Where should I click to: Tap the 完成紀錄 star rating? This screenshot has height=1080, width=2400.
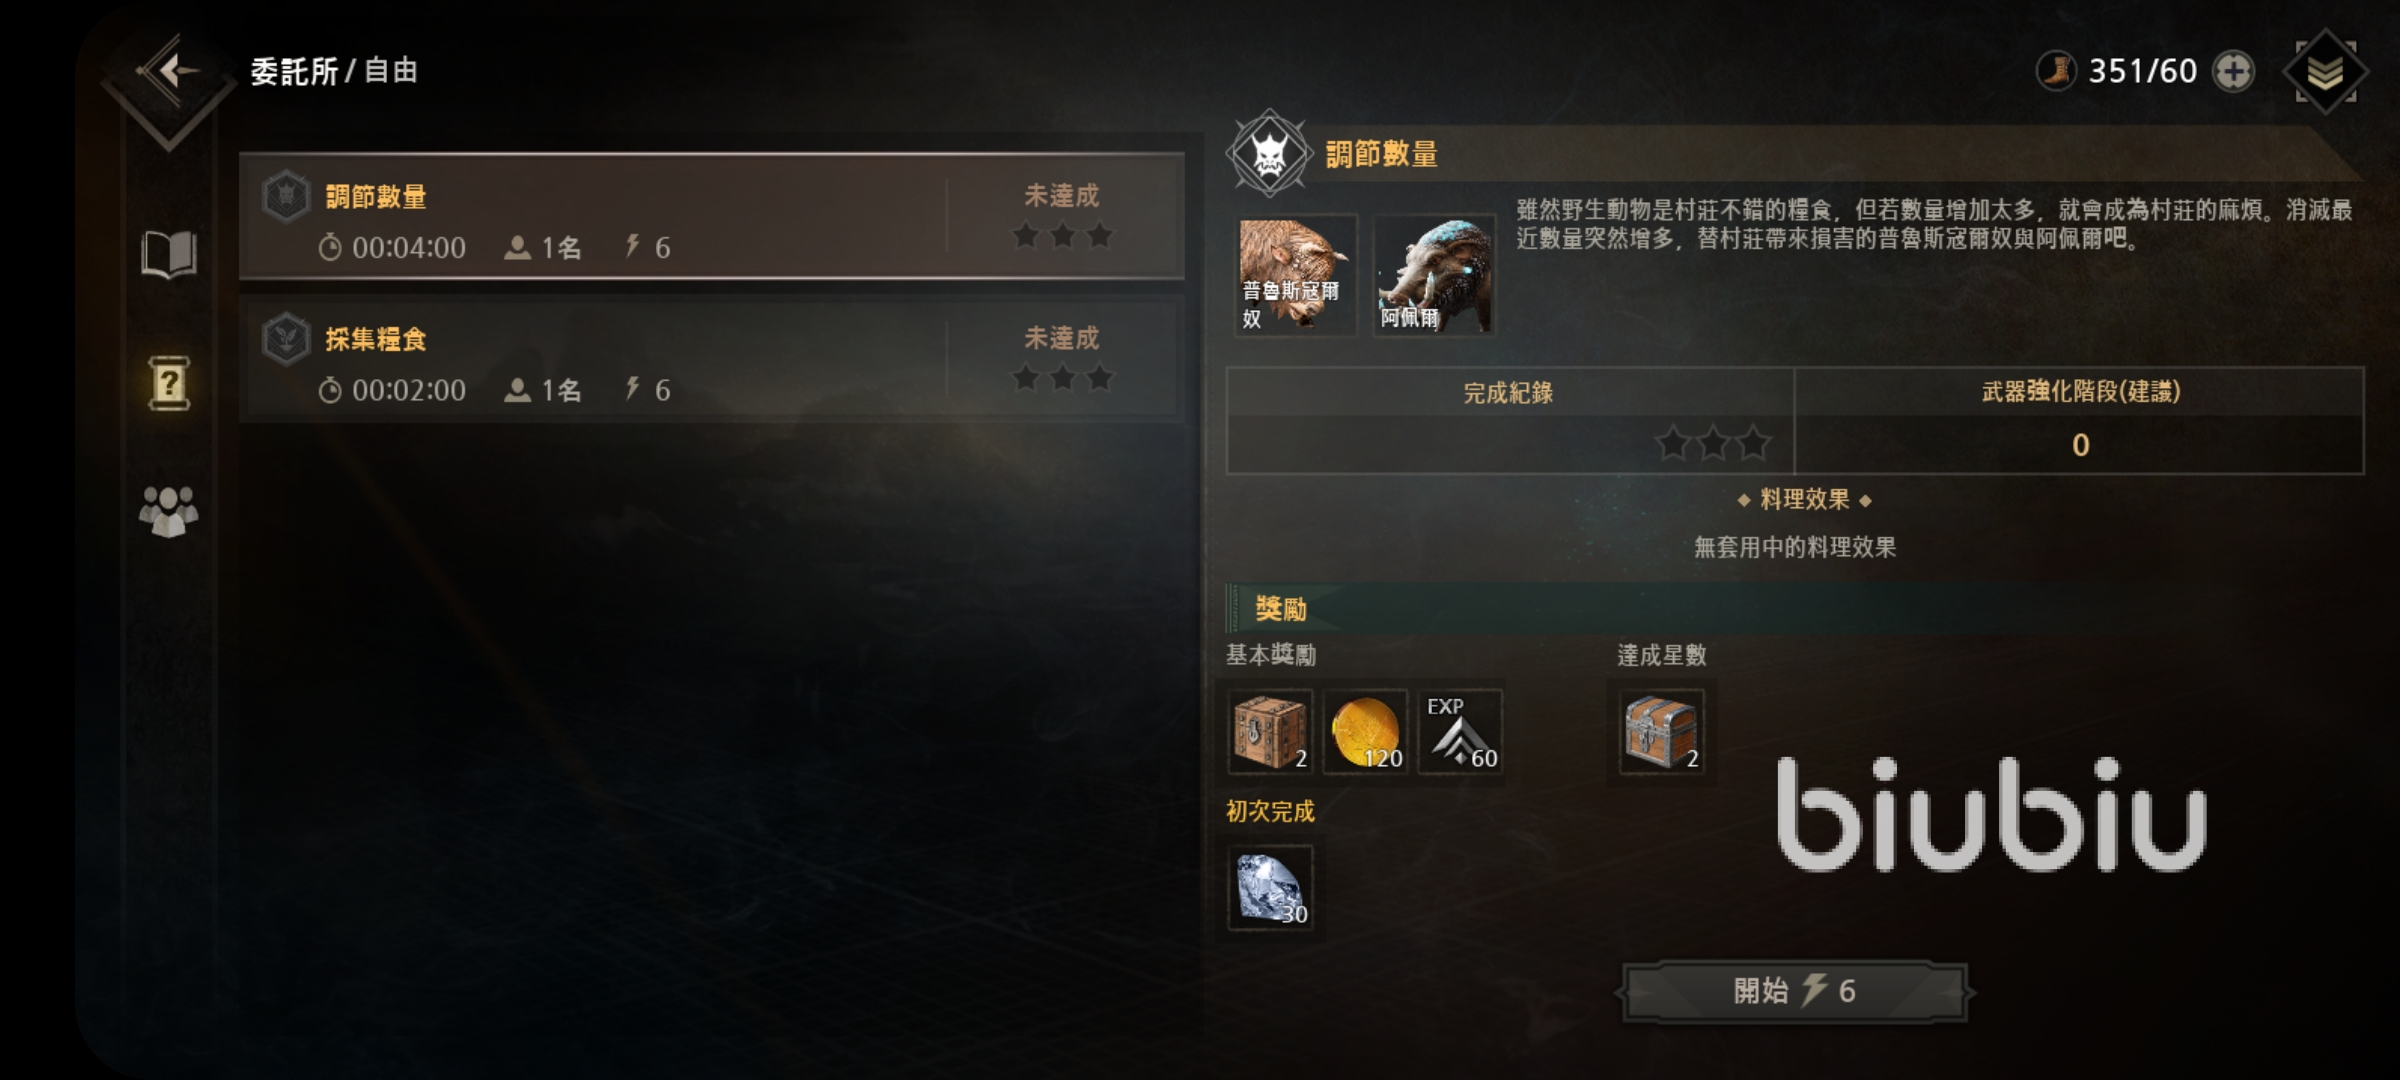click(1712, 443)
